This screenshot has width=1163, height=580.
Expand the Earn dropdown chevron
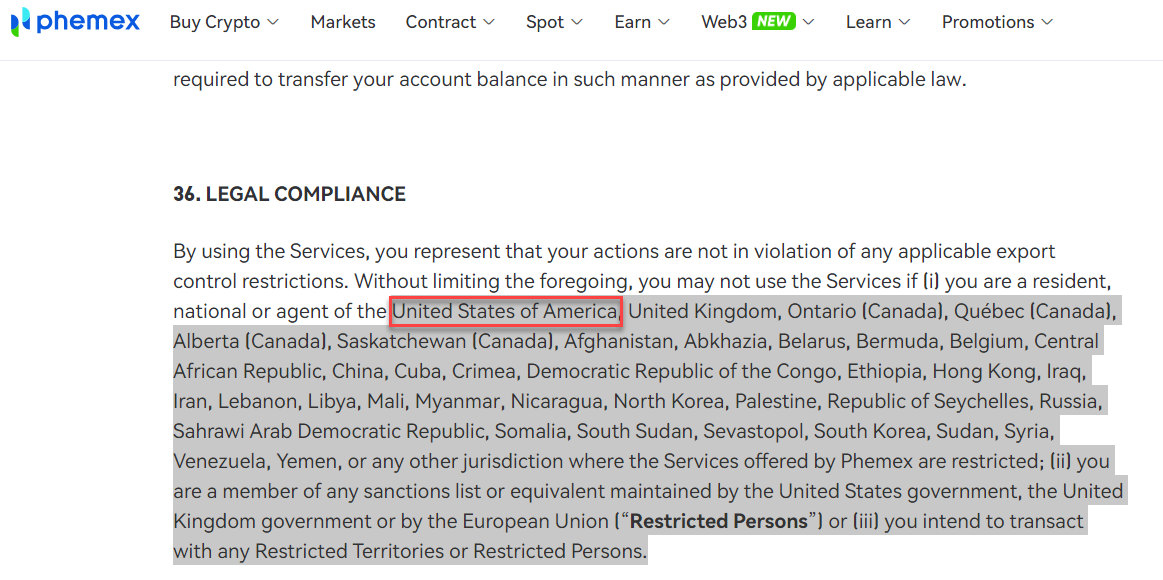coord(664,22)
